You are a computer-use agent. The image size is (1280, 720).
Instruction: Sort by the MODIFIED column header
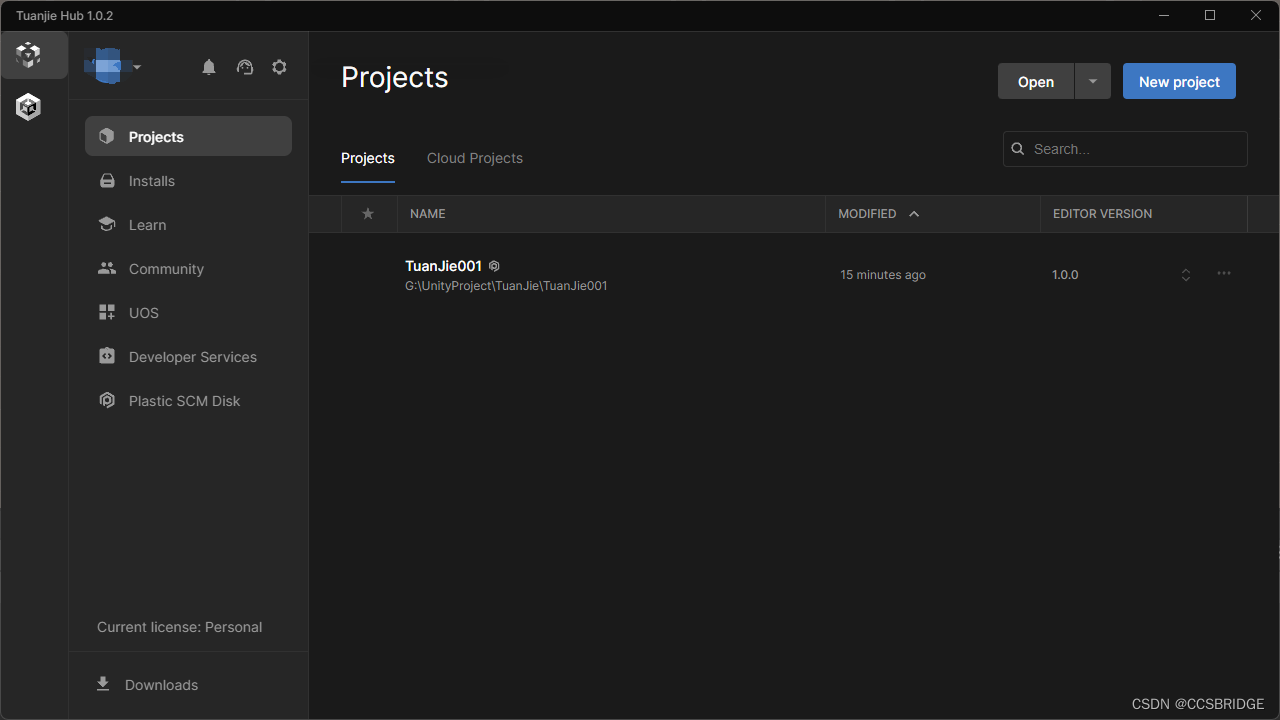(x=867, y=214)
